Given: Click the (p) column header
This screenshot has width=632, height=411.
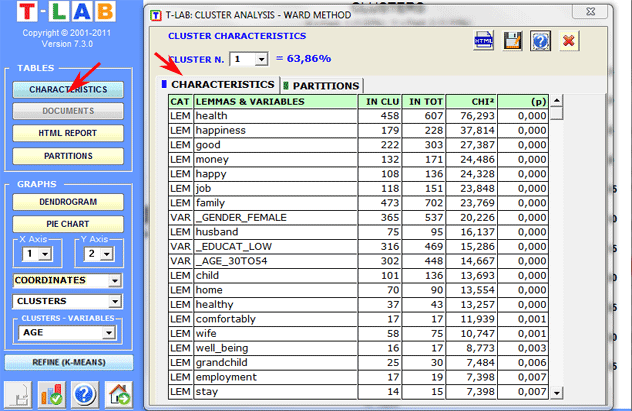Looking at the screenshot, I should (523, 102).
